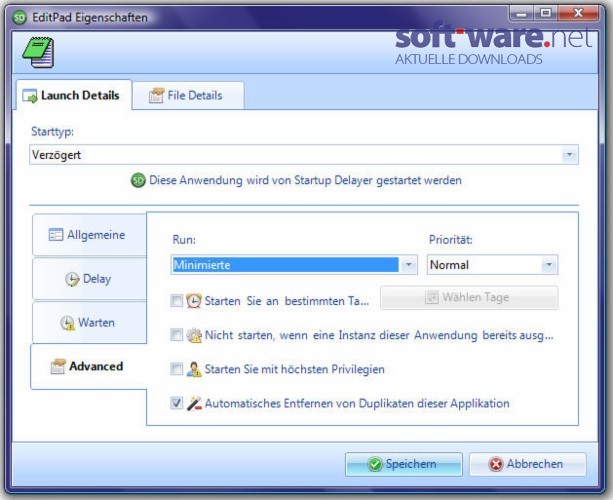The width and height of the screenshot is (613, 500).
Task: Open the Allgemeine side tab
Action: coord(90,235)
